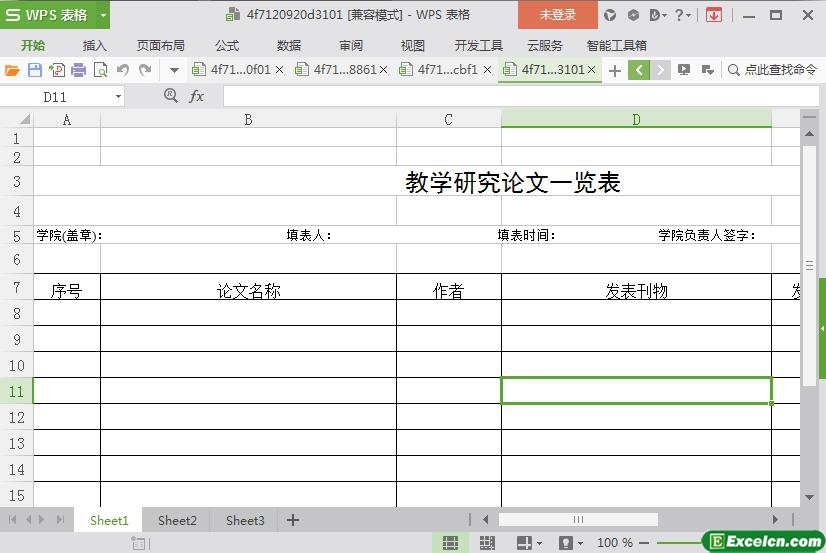
Task: Open a file with the folder icon
Action: tap(12, 70)
